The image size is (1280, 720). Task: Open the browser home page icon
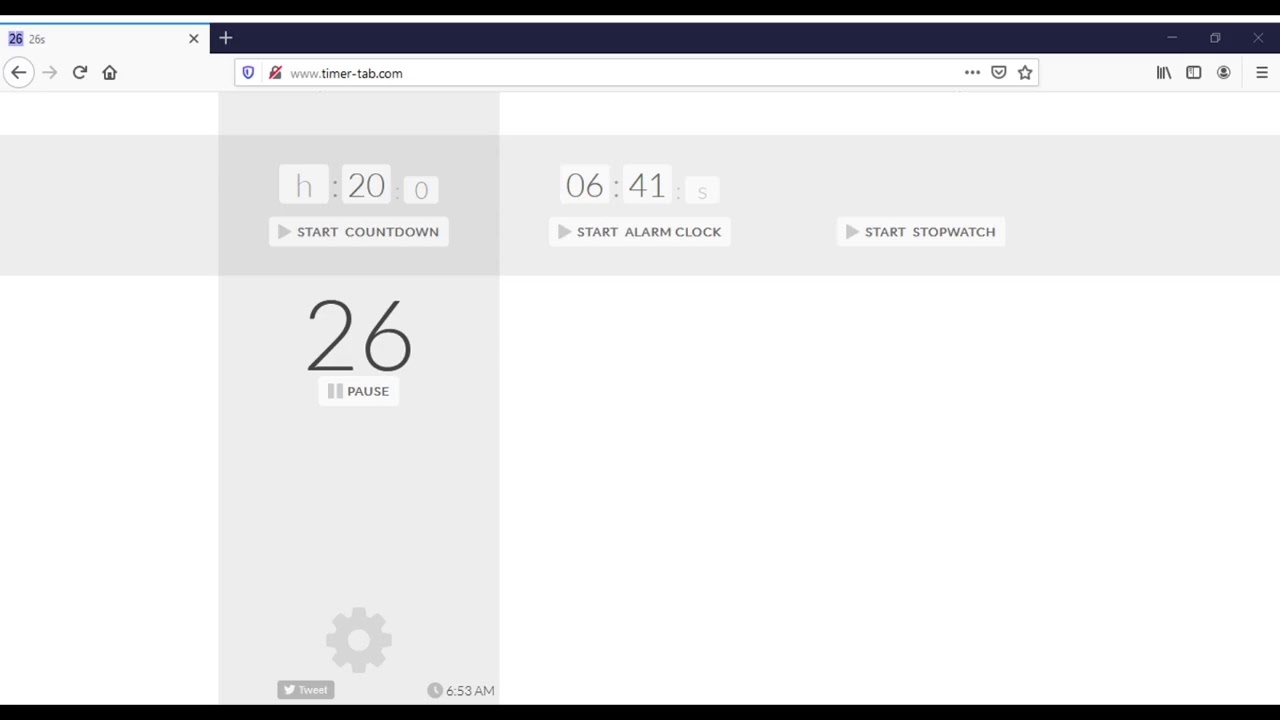[x=110, y=72]
